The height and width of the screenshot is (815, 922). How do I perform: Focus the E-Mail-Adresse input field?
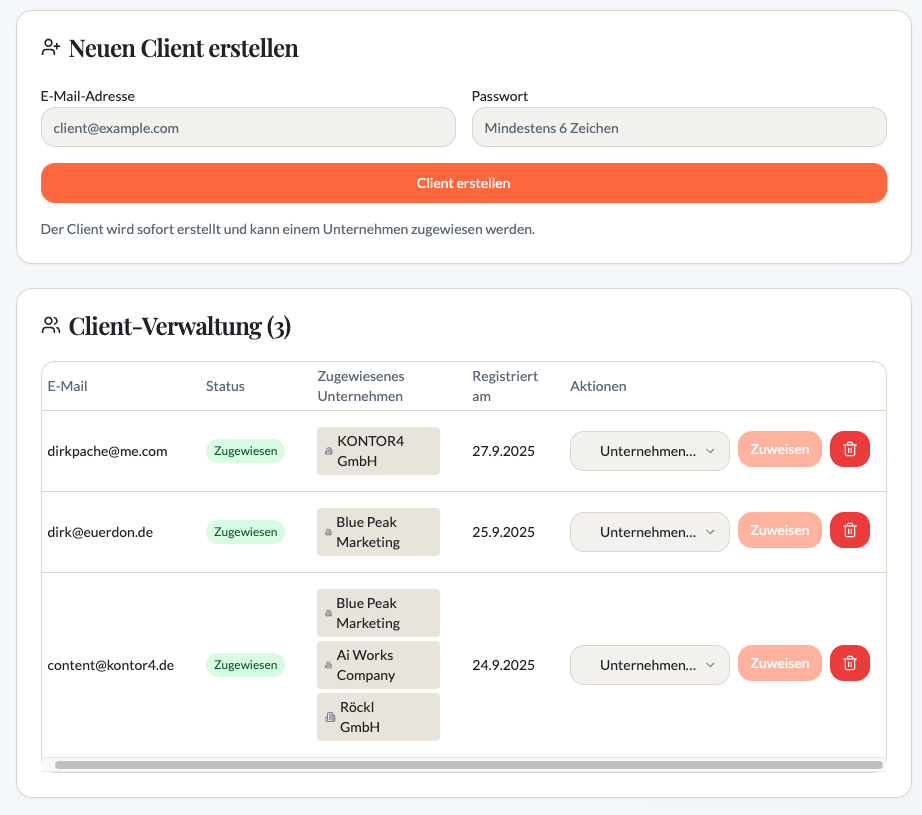pyautogui.click(x=248, y=128)
